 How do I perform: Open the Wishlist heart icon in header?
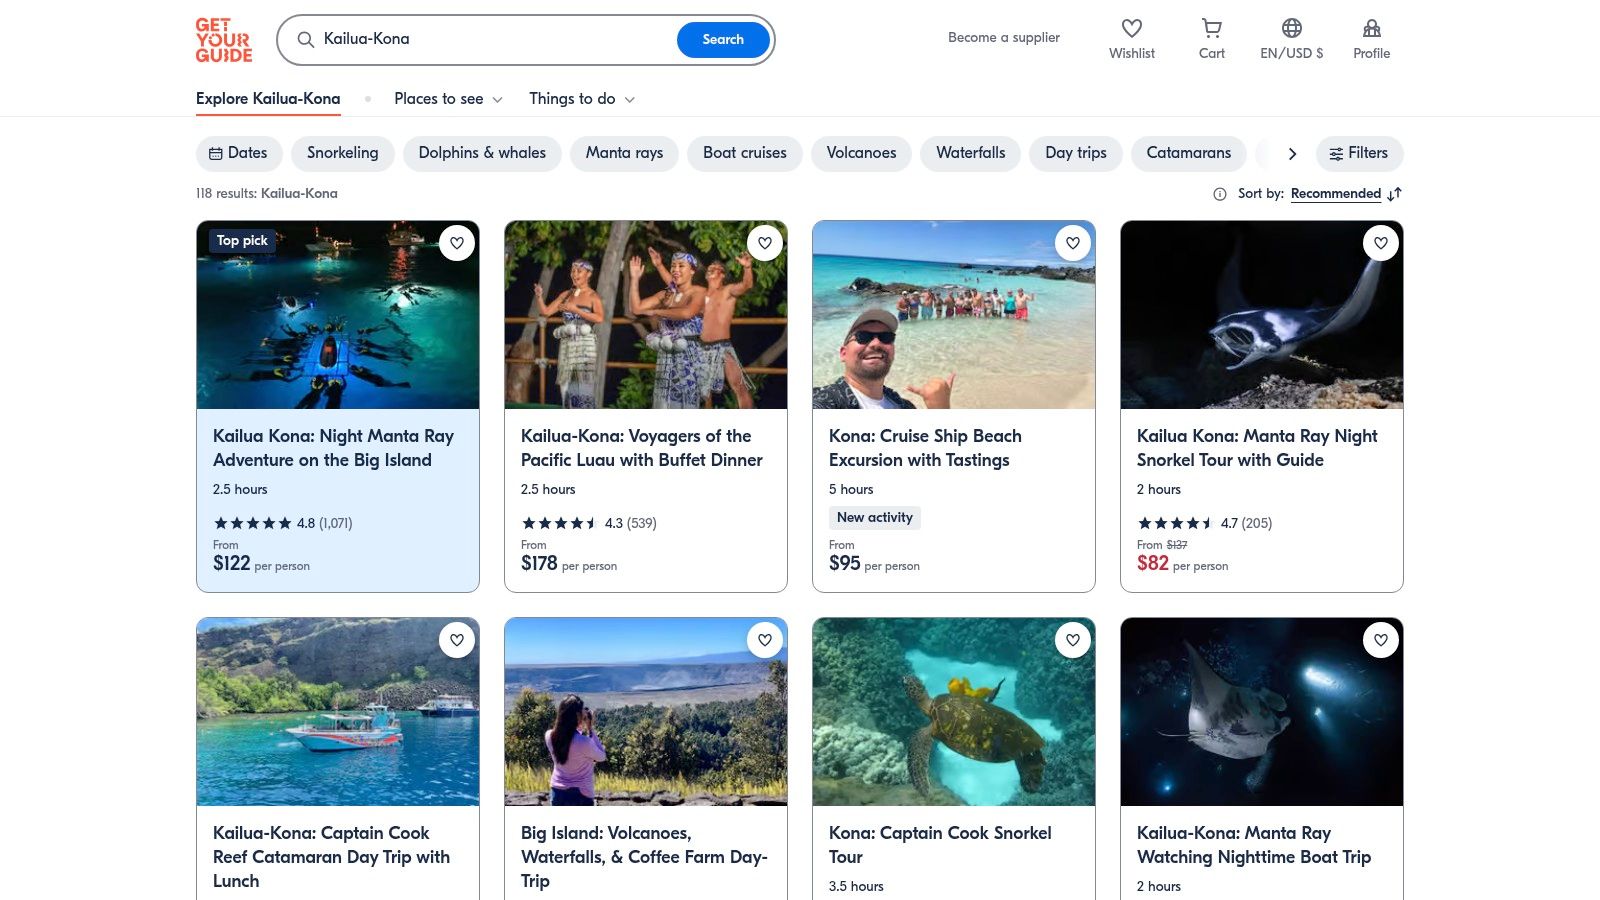pyautogui.click(x=1131, y=29)
